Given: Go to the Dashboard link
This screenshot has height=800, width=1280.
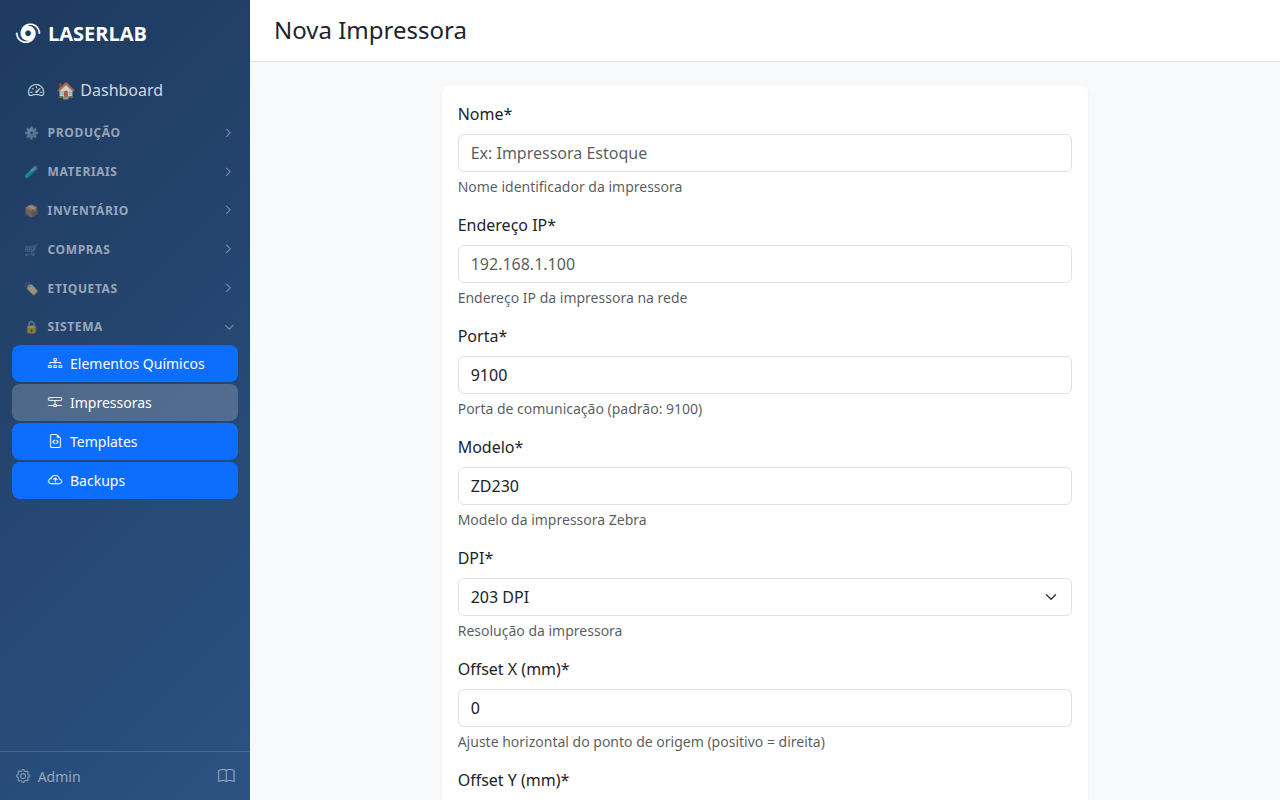Looking at the screenshot, I should point(121,90).
